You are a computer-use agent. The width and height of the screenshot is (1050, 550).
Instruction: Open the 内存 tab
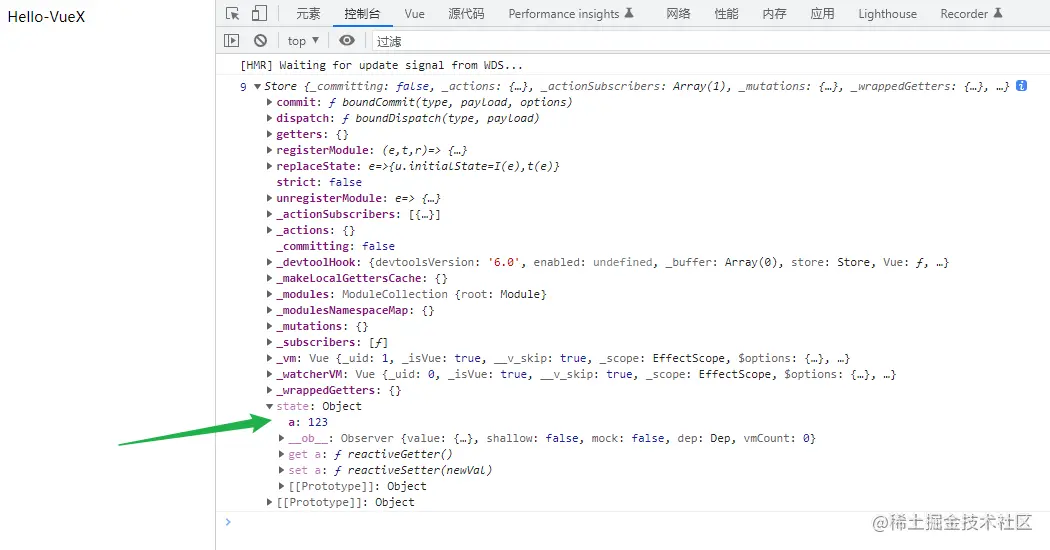[774, 13]
